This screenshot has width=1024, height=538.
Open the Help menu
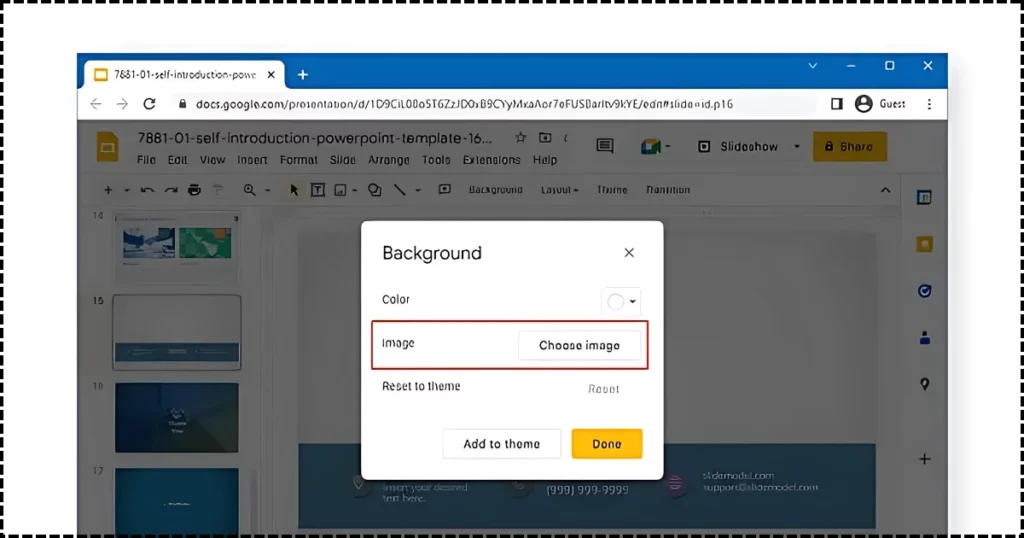click(x=545, y=160)
